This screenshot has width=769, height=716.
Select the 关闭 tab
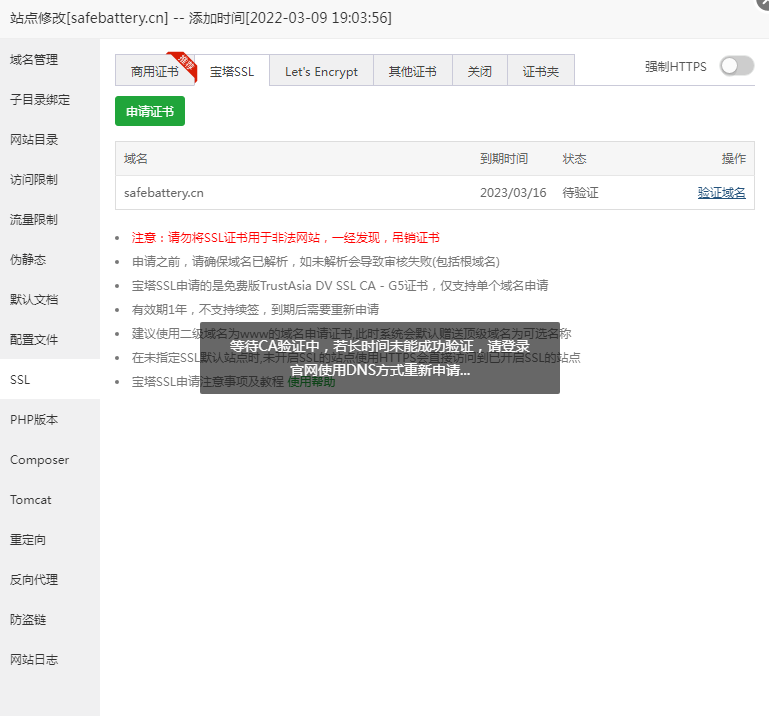tap(480, 72)
